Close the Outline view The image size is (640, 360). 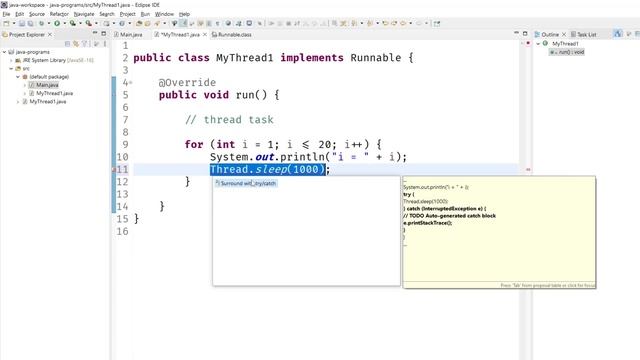(564, 35)
